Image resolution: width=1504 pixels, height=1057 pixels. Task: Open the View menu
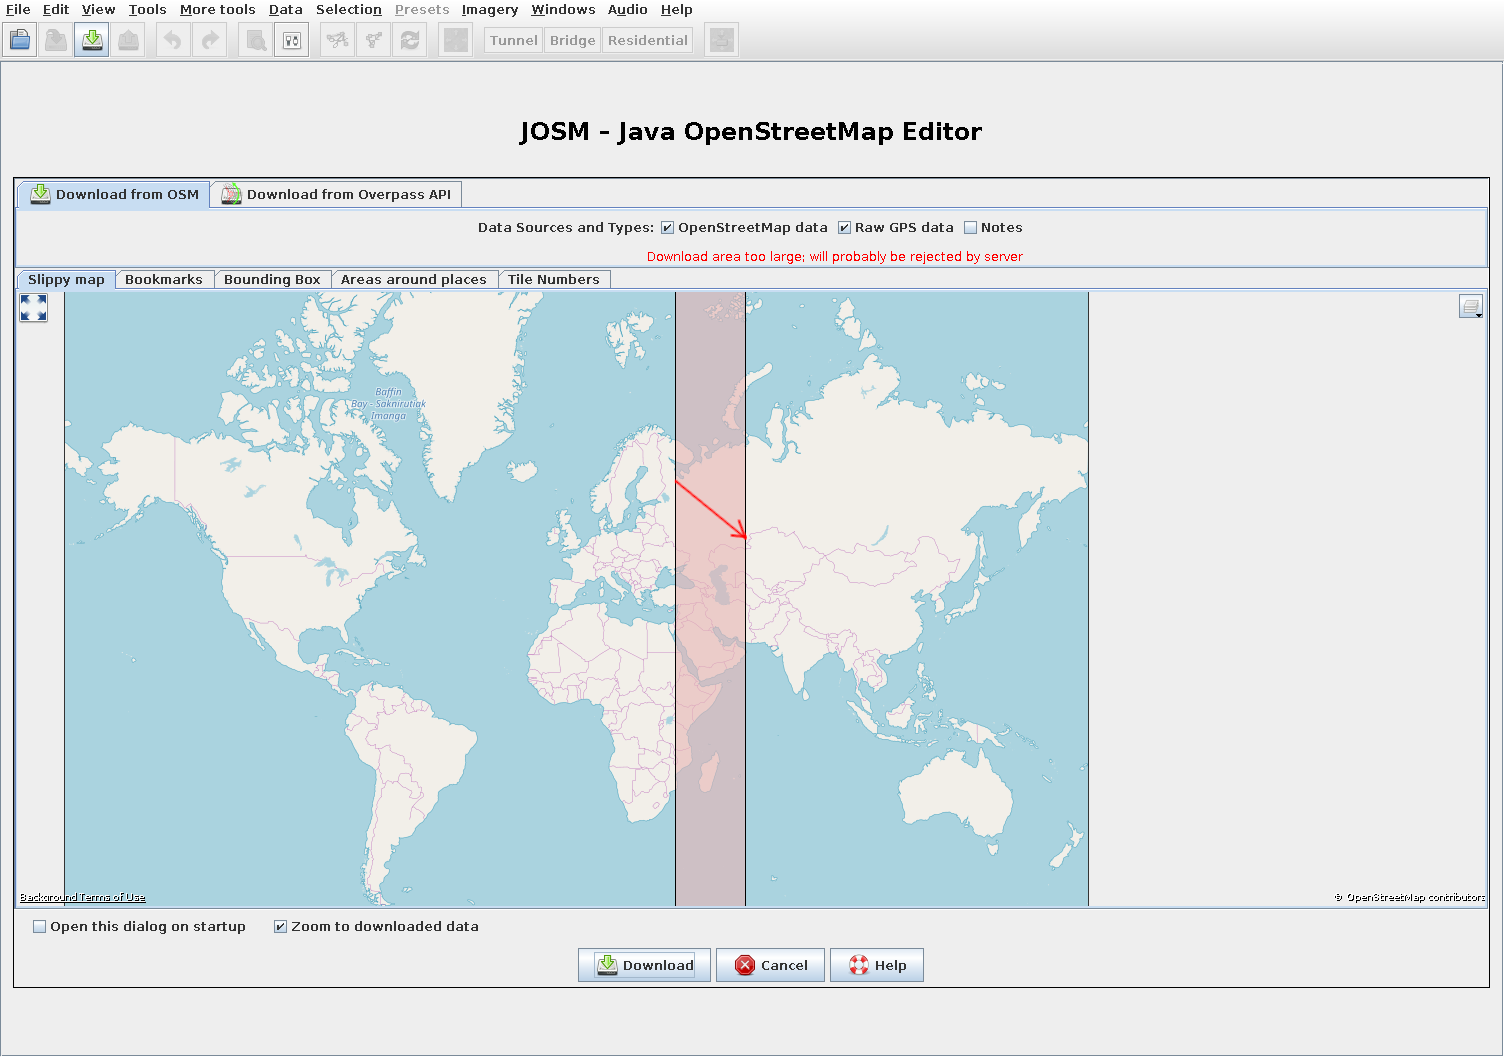[x=99, y=10]
